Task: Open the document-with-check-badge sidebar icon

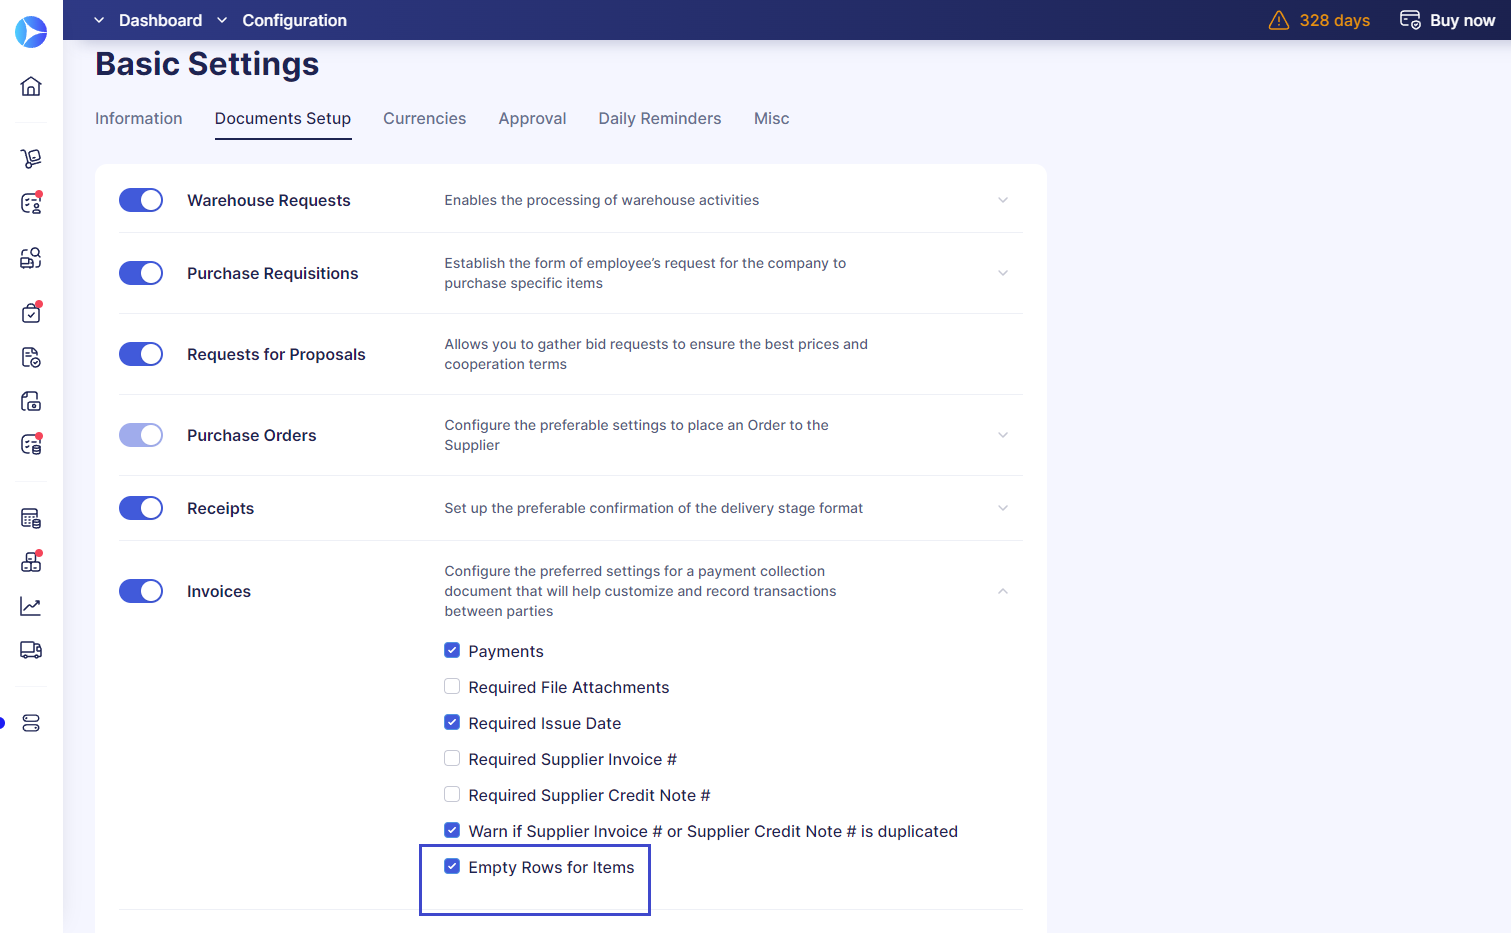Action: 31,357
